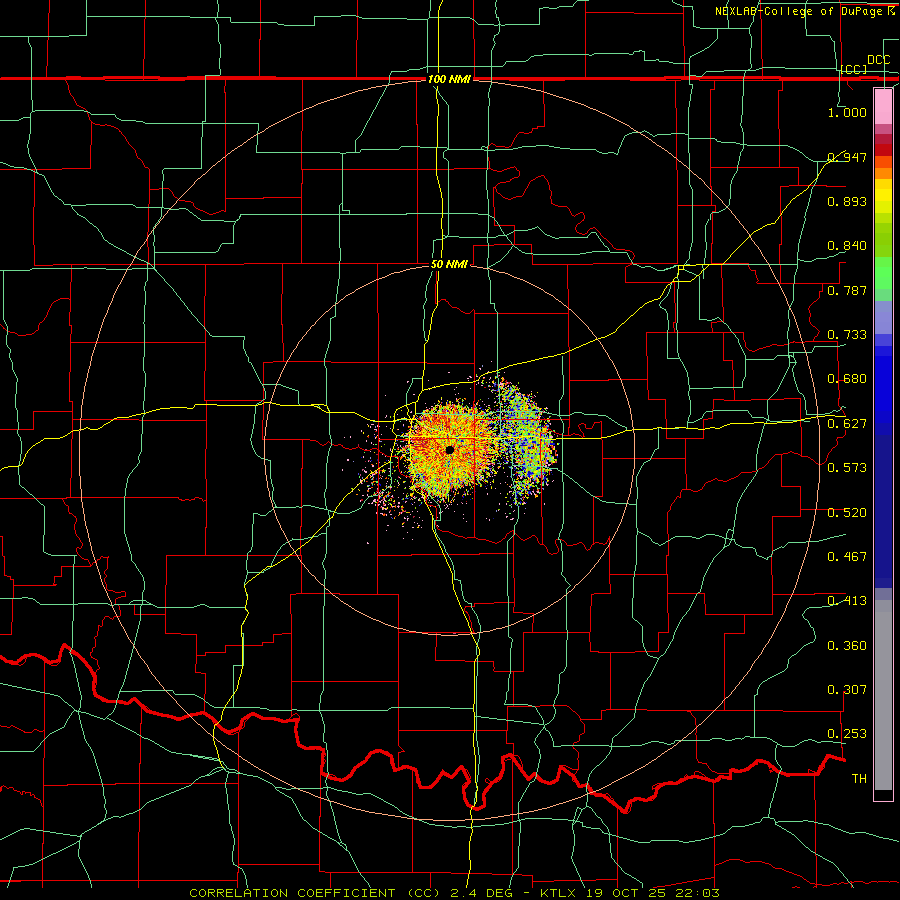Pick the pink segment of the color bar

click(x=883, y=107)
